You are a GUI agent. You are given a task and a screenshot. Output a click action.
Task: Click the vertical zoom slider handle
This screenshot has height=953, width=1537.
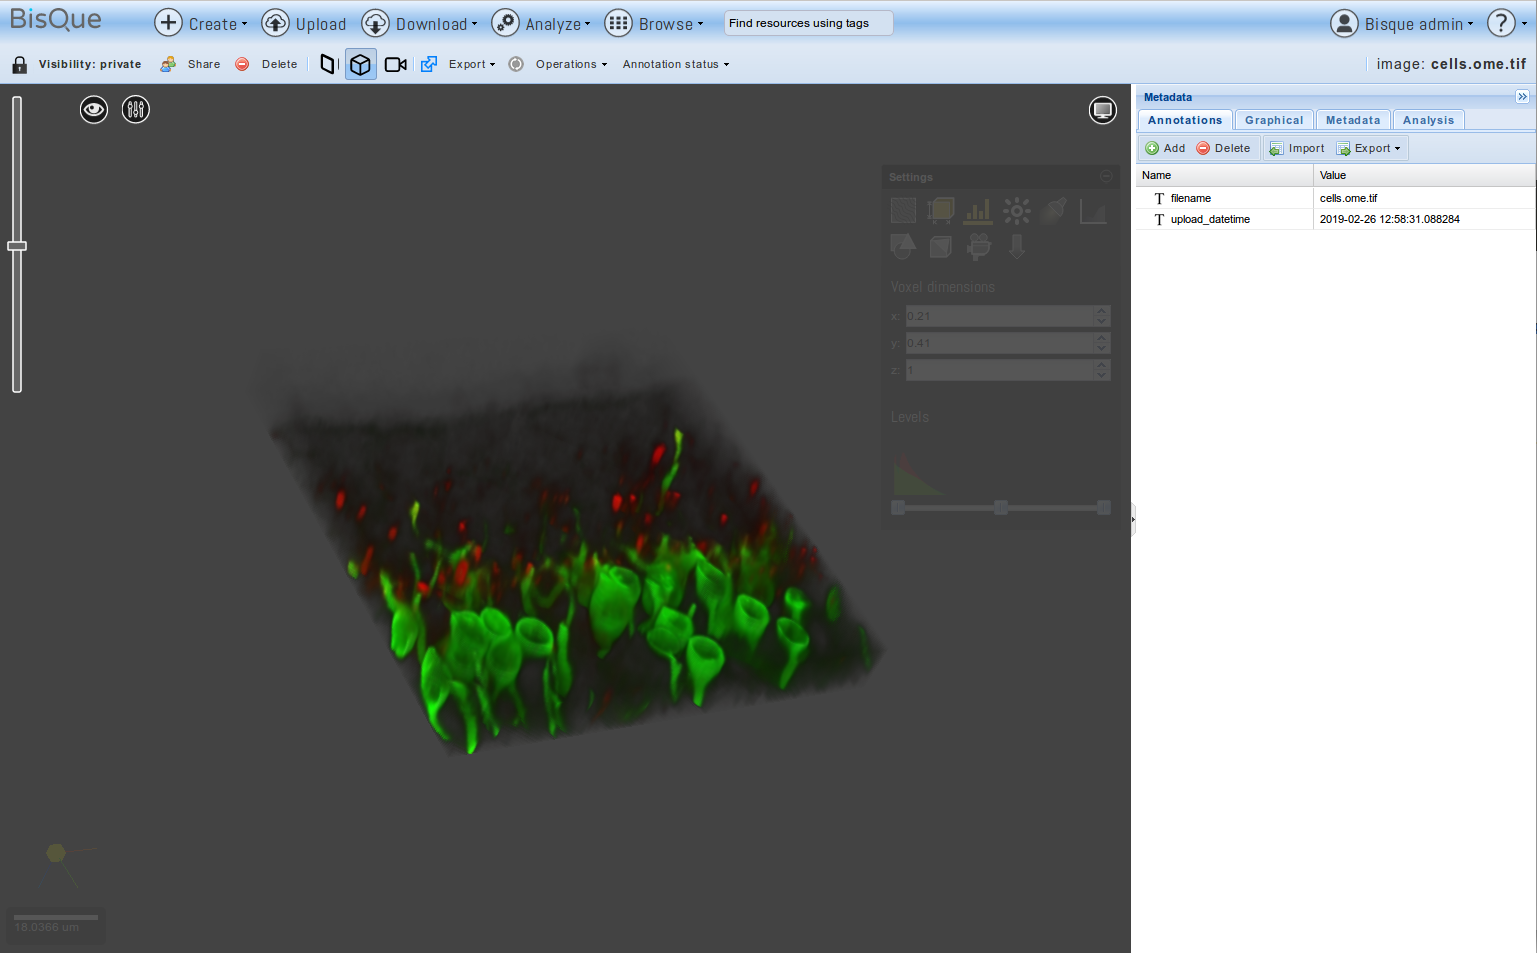[17, 246]
